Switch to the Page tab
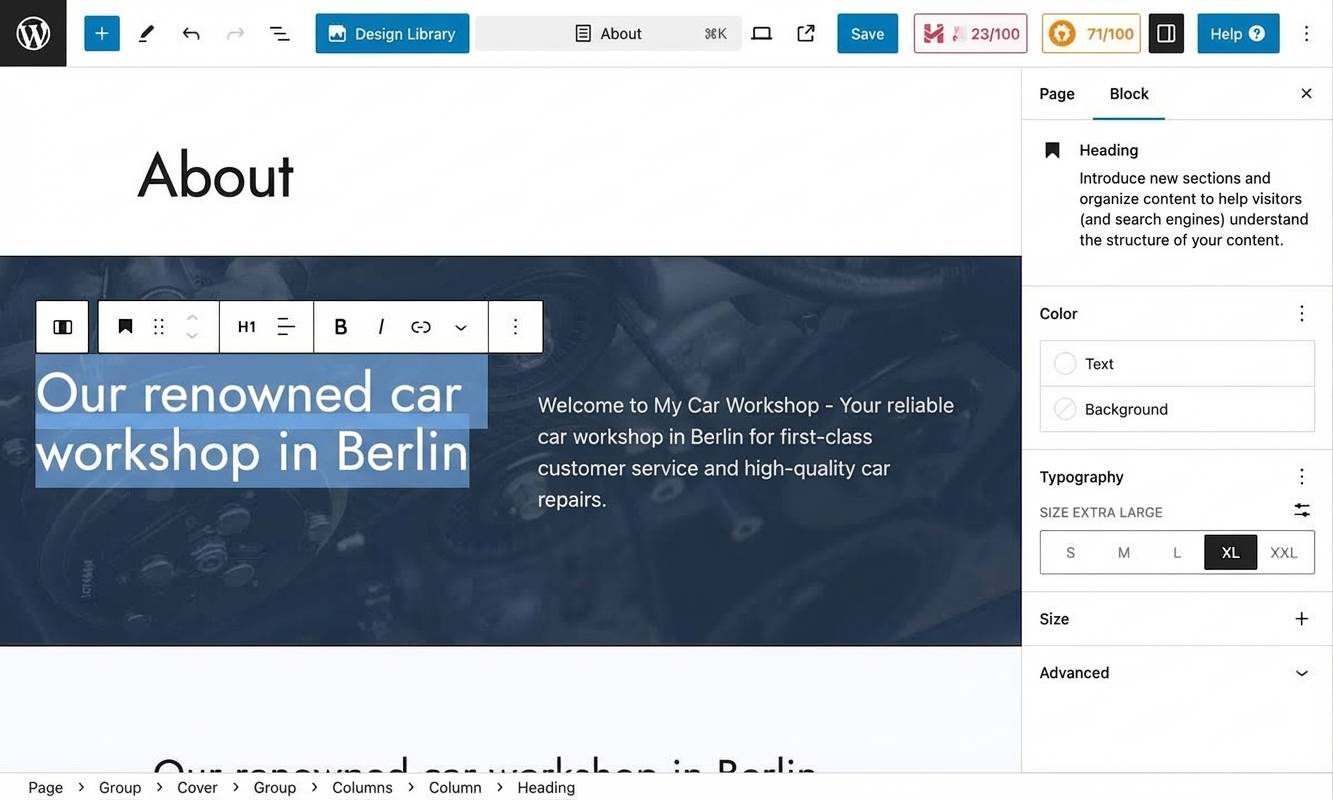 pos(1056,93)
